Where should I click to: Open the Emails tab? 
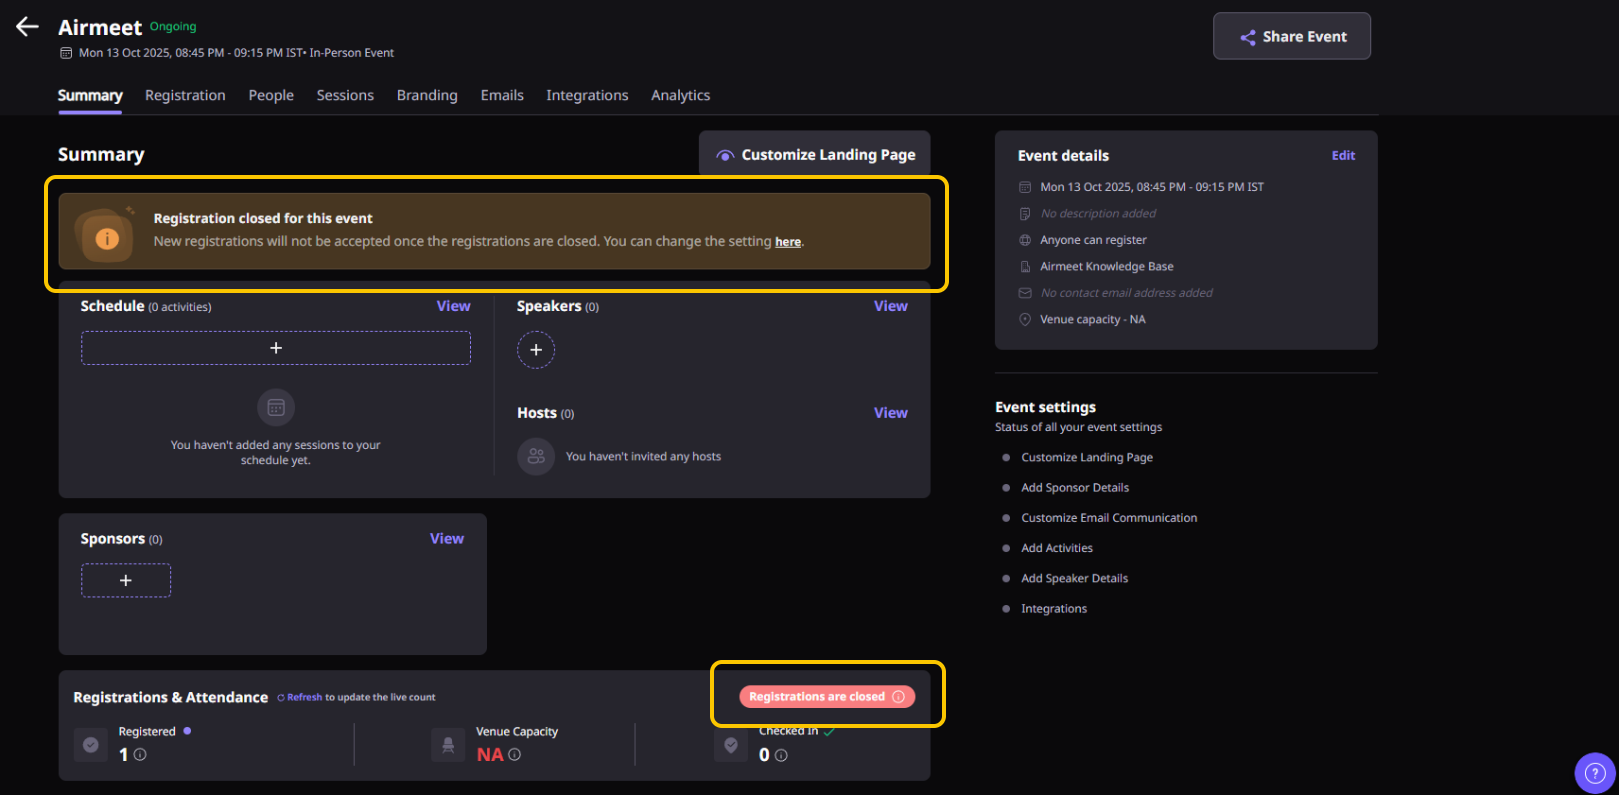tap(502, 95)
